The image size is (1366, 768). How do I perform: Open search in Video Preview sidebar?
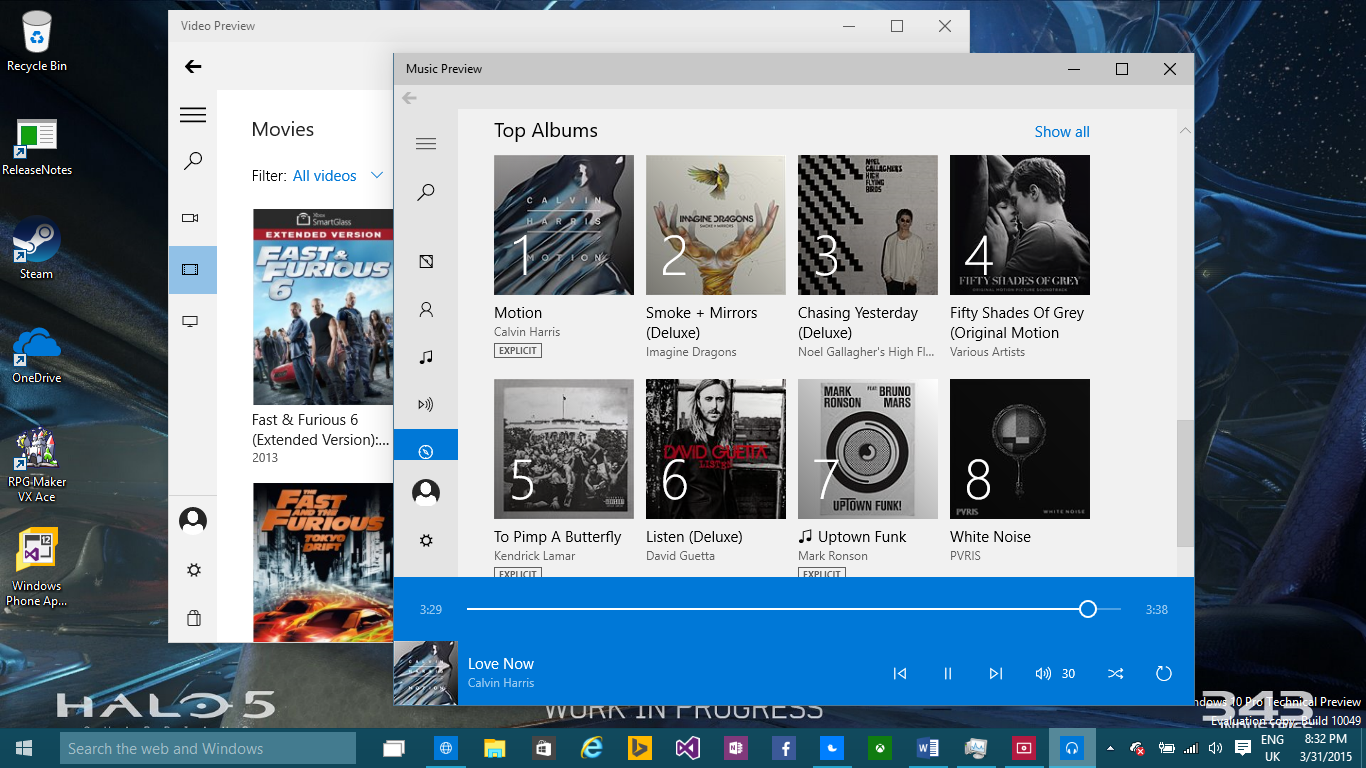point(193,161)
